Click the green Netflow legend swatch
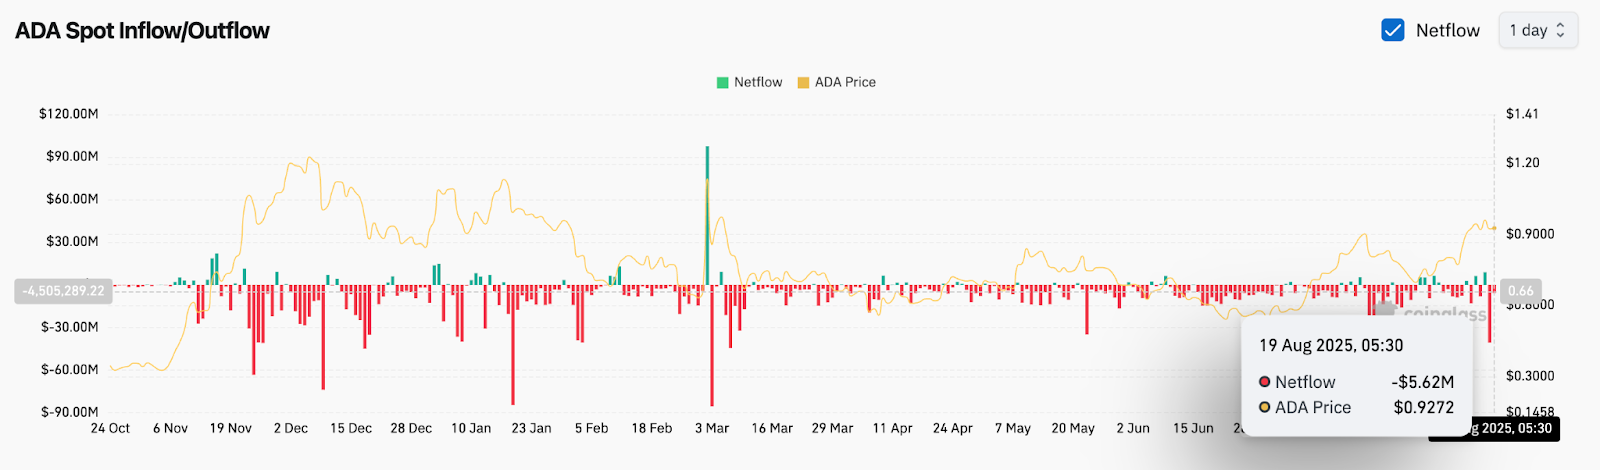This screenshot has width=1600, height=470. point(722,83)
